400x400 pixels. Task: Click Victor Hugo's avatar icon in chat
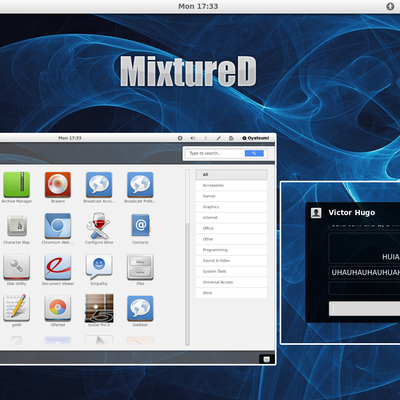pyautogui.click(x=316, y=213)
